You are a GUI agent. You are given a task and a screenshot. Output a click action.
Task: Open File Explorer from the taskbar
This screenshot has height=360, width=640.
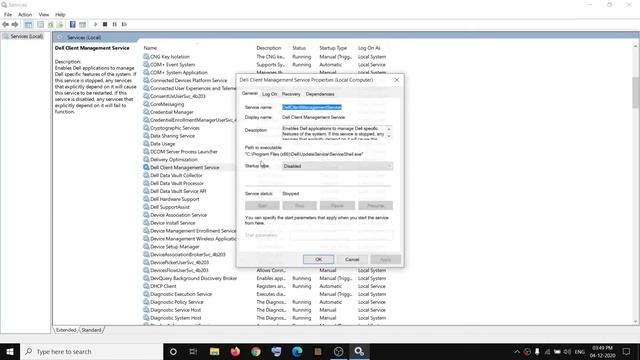(x=214, y=351)
